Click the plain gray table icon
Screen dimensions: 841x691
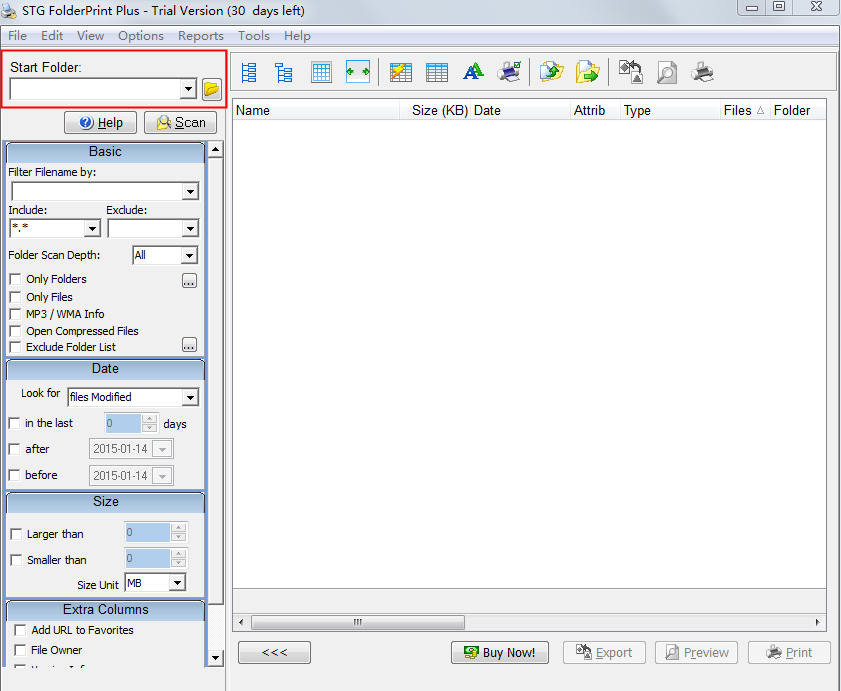click(x=437, y=72)
